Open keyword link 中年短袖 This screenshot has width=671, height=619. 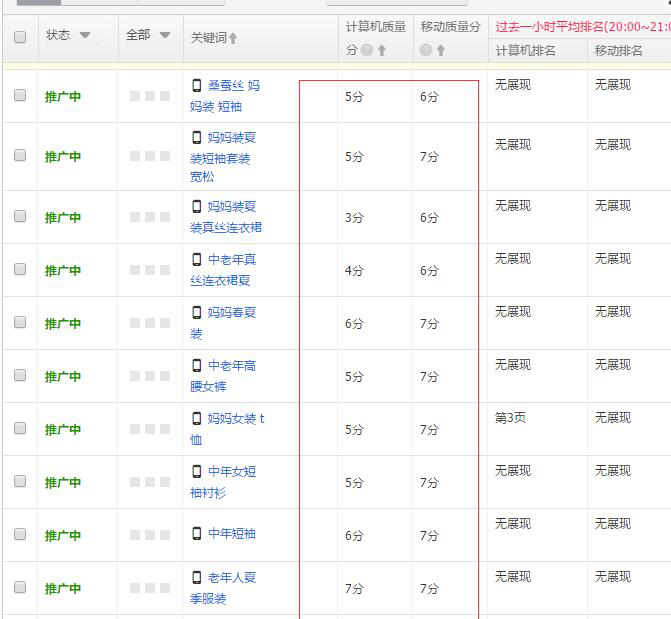tap(232, 533)
